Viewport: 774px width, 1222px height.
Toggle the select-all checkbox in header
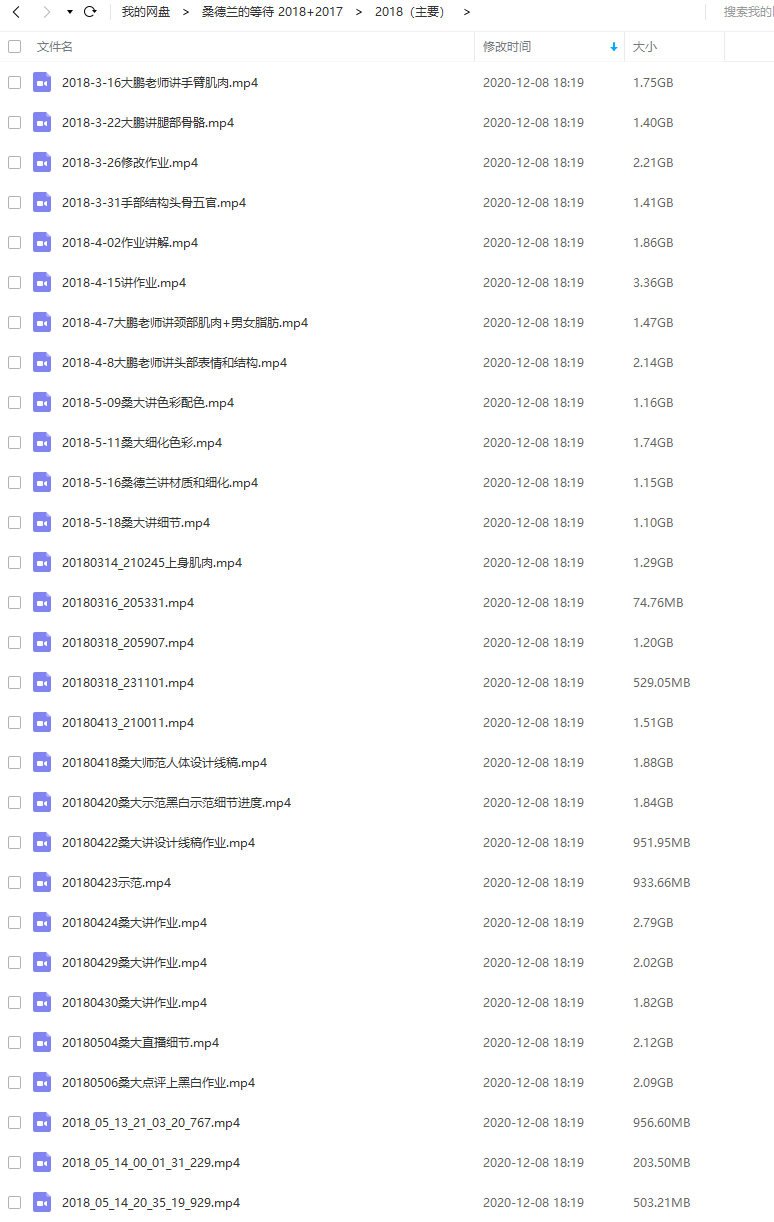tap(14, 46)
